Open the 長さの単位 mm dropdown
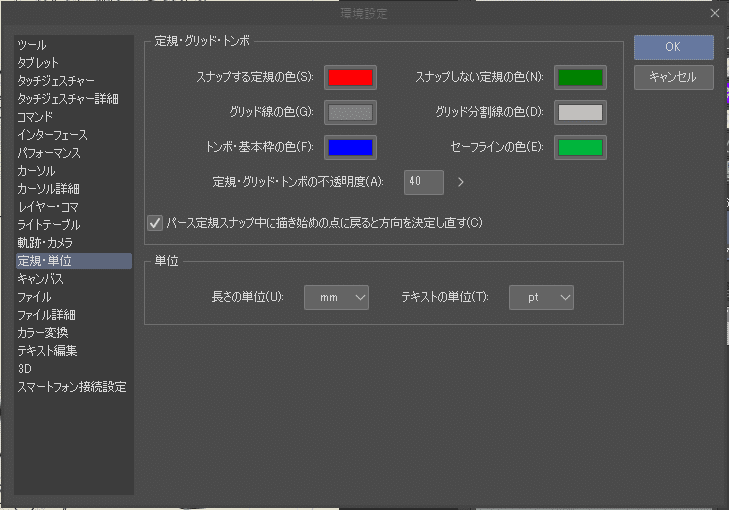Screen dimensions: 729x510 pos(337,298)
